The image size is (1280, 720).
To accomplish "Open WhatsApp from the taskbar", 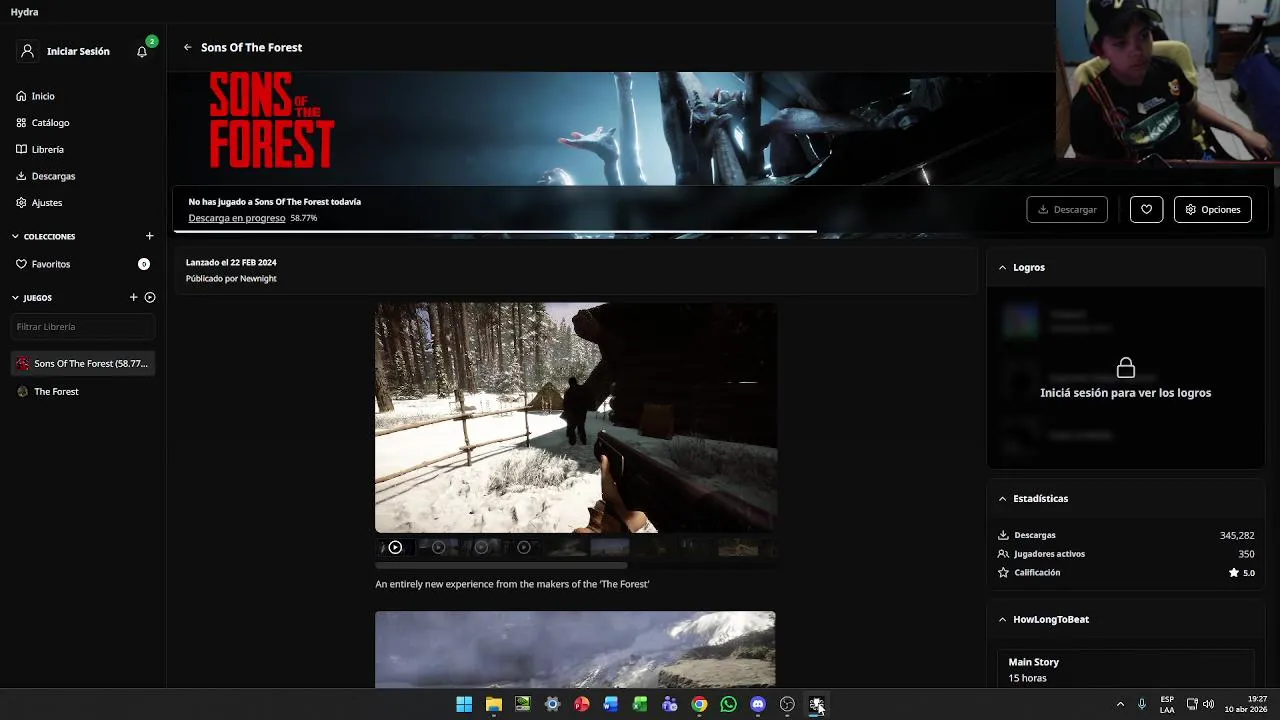I will pos(728,704).
